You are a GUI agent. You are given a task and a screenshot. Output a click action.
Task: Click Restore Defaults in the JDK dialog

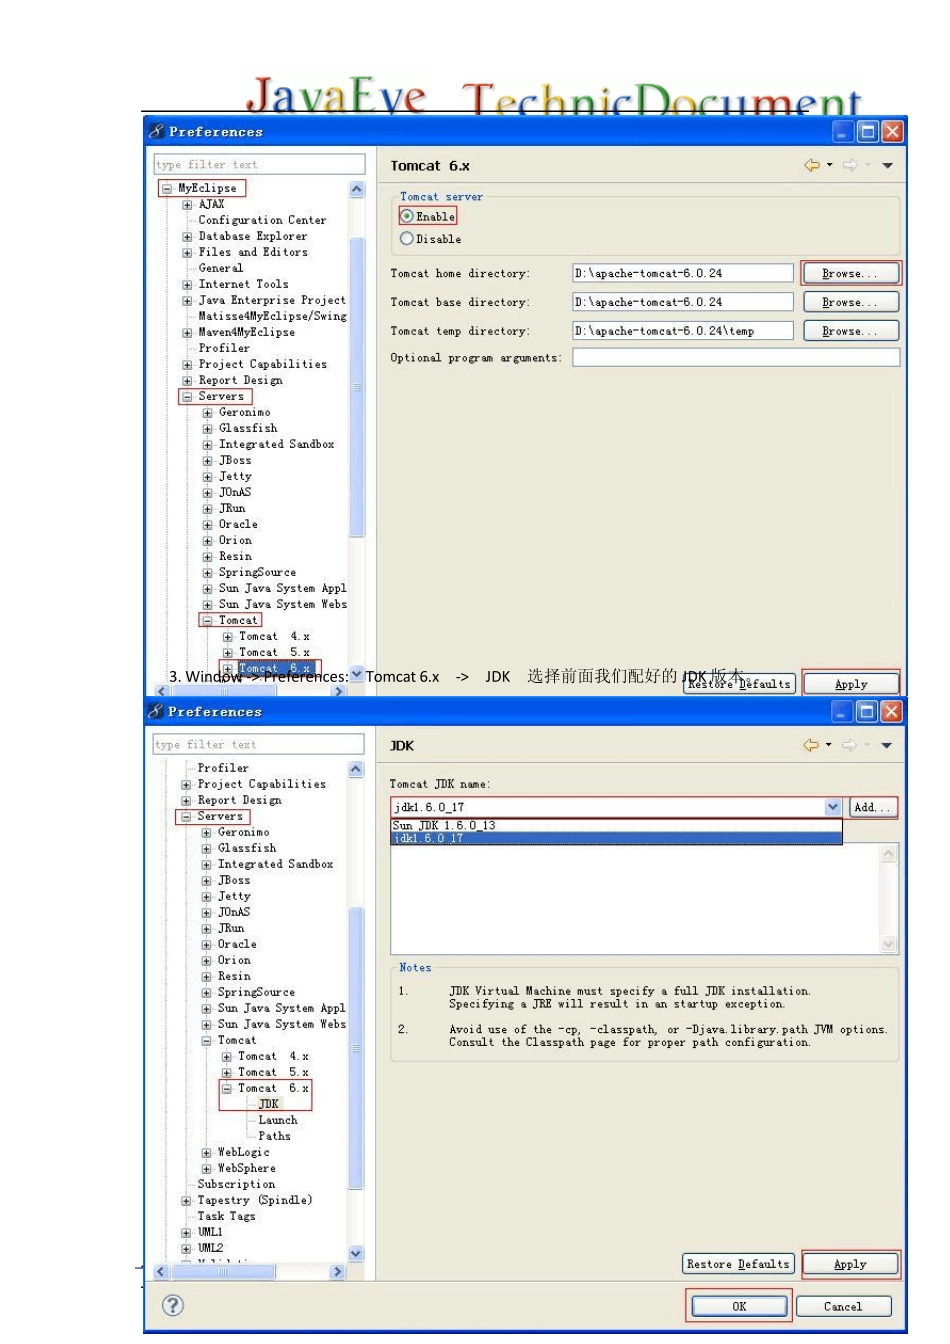point(738,1264)
